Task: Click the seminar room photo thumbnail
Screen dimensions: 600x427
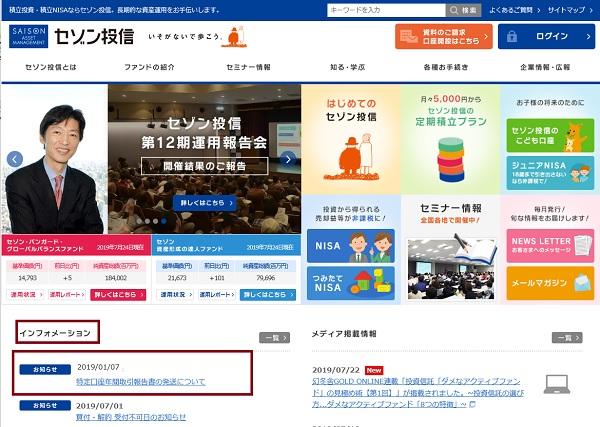Action: (x=451, y=269)
